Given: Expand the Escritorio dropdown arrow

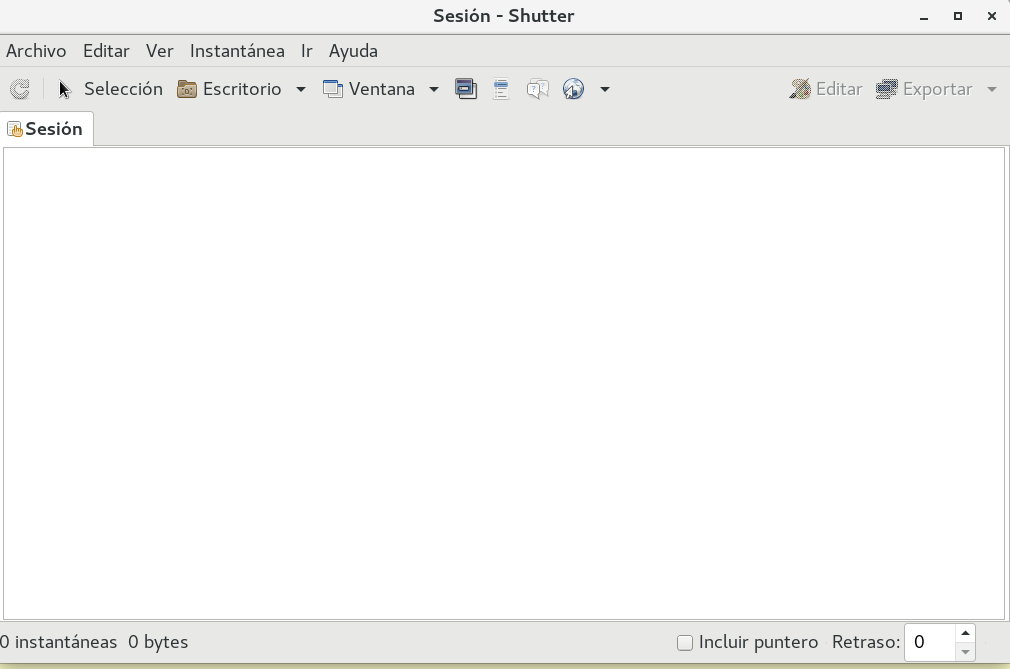Looking at the screenshot, I should click(300, 89).
